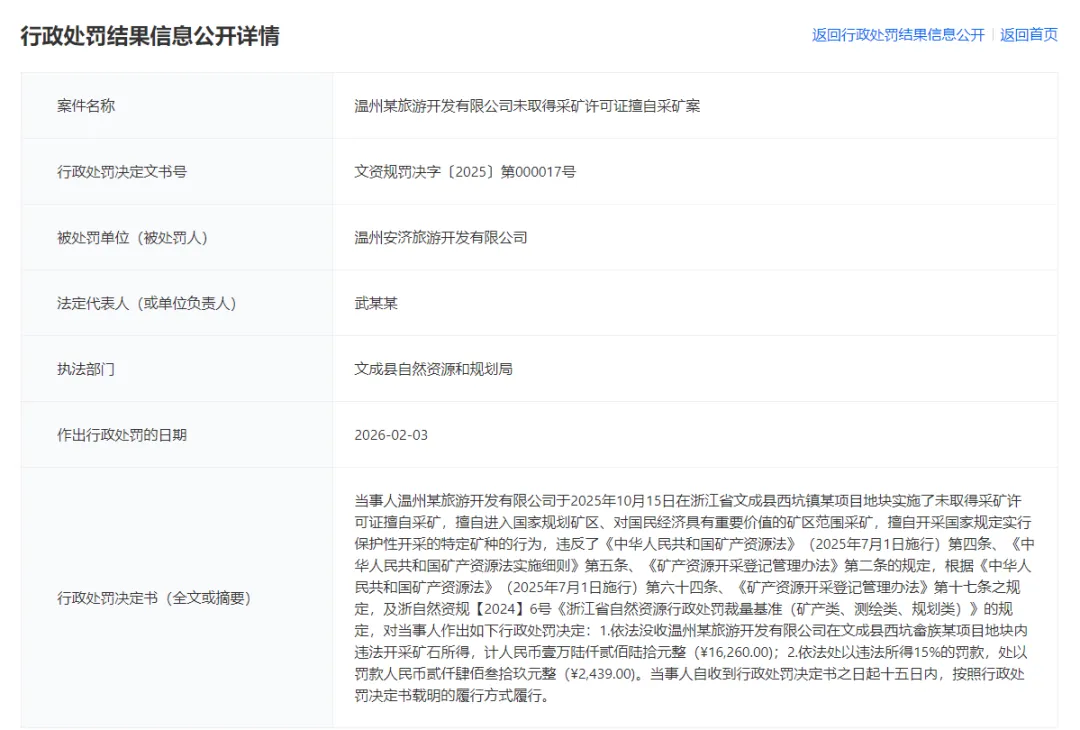This screenshot has width=1080, height=730.
Task: Select the company name 温州安济旅游开发有限公司
Action: pos(440,237)
